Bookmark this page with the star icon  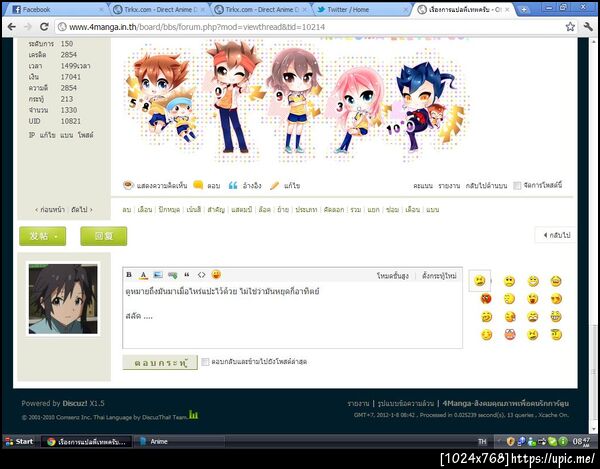click(x=570, y=26)
